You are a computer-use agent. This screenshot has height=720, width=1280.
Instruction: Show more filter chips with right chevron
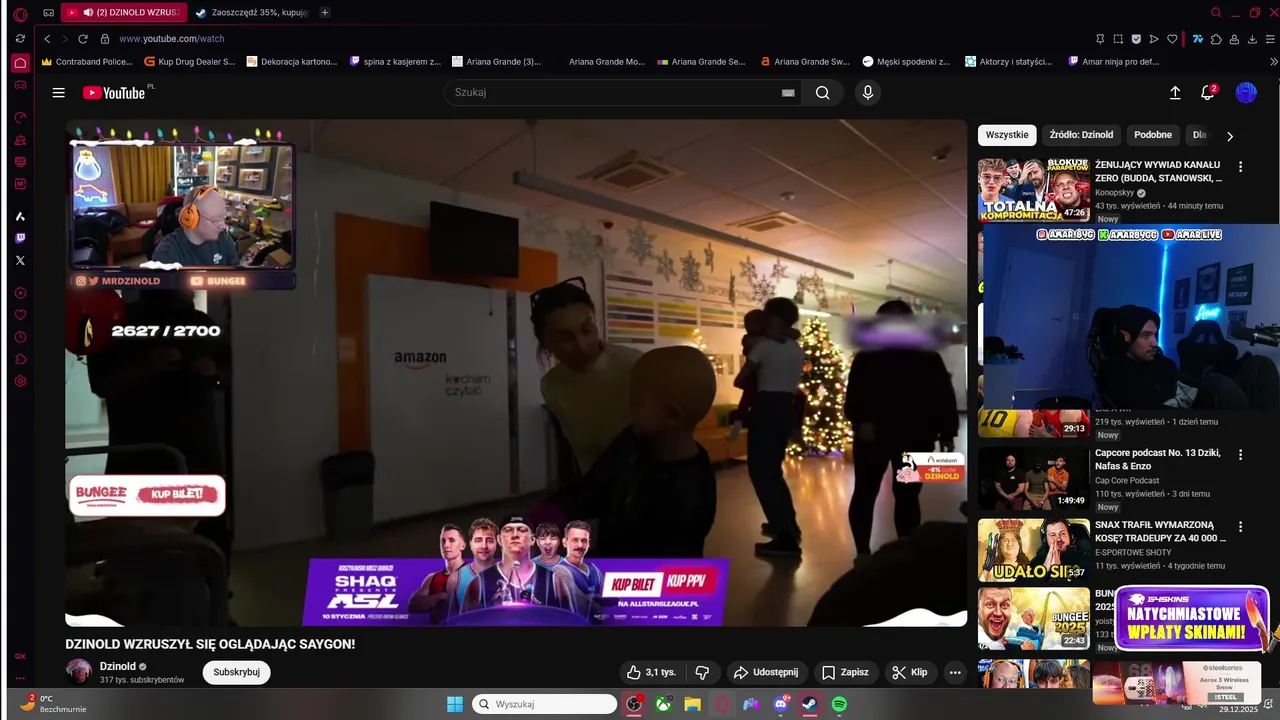click(1230, 136)
